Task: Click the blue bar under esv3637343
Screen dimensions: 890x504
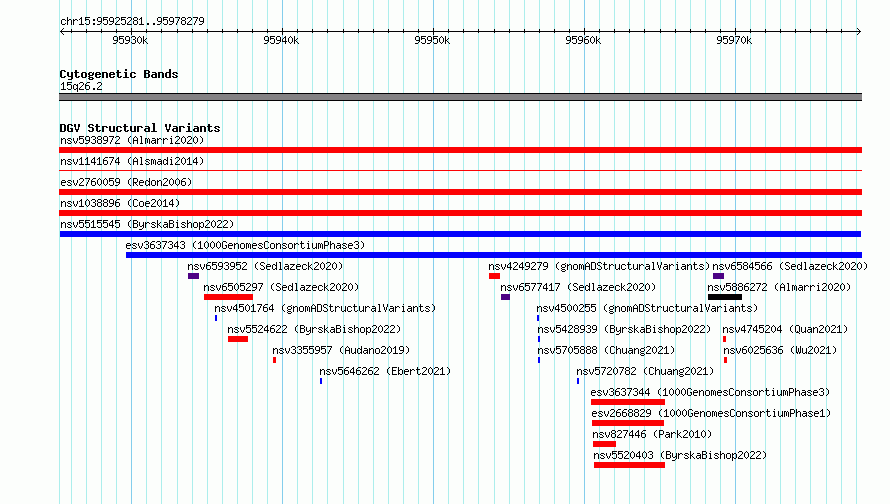Action: (x=494, y=255)
